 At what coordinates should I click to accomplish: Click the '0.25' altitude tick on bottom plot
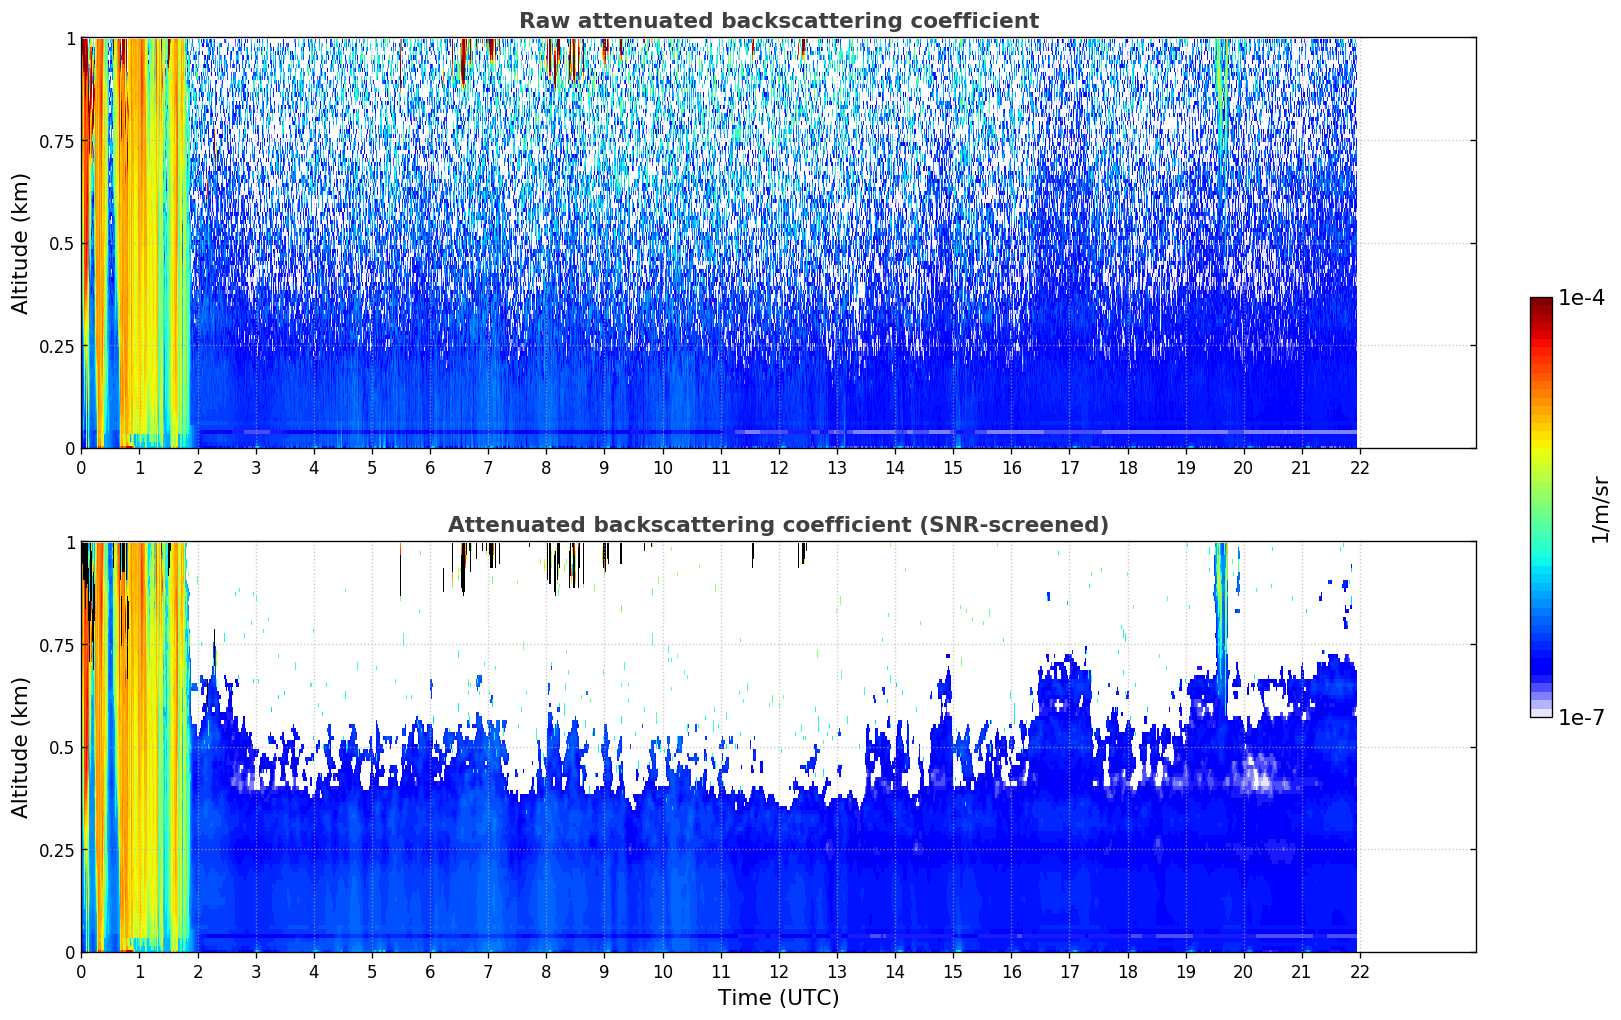55,850
